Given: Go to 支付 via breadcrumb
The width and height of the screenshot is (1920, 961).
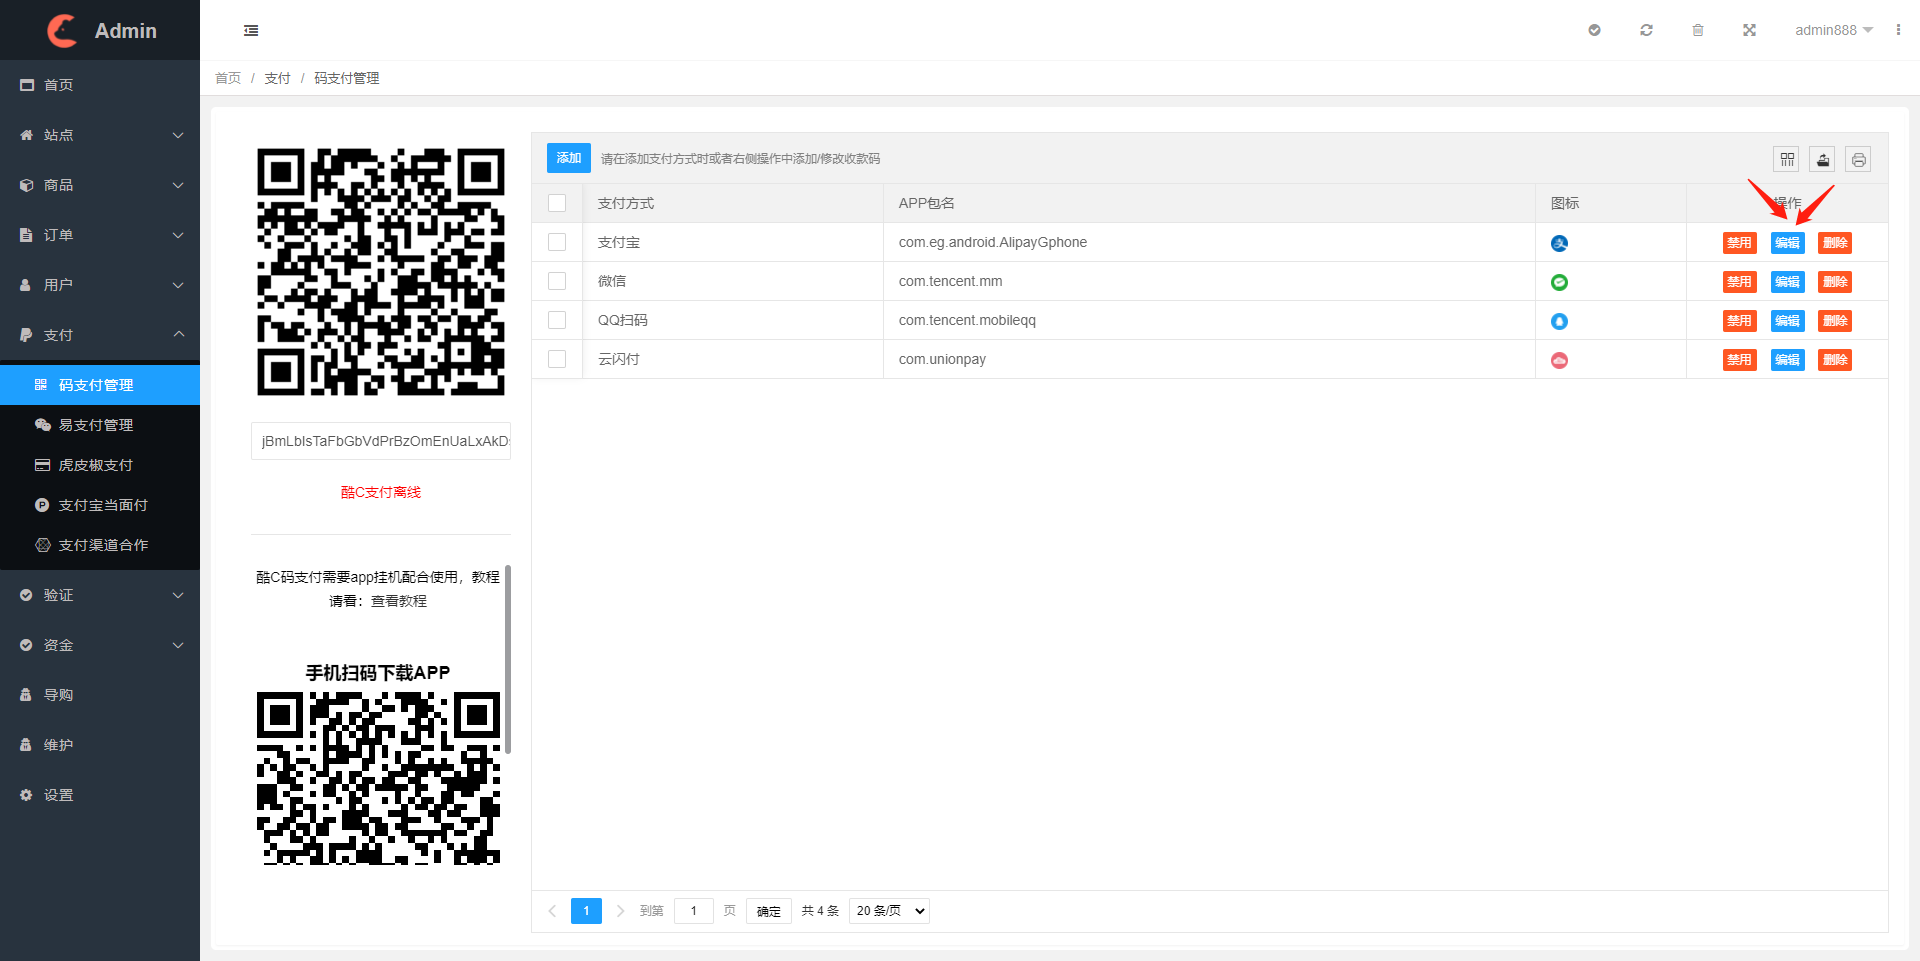Looking at the screenshot, I should click(277, 78).
